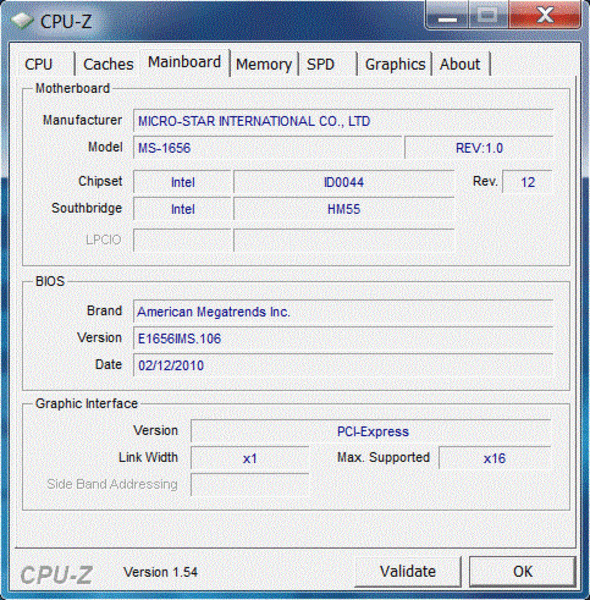Screen dimensions: 590x600
Task: Click the BIOS Date 02/12/2010 field
Action: (343, 365)
